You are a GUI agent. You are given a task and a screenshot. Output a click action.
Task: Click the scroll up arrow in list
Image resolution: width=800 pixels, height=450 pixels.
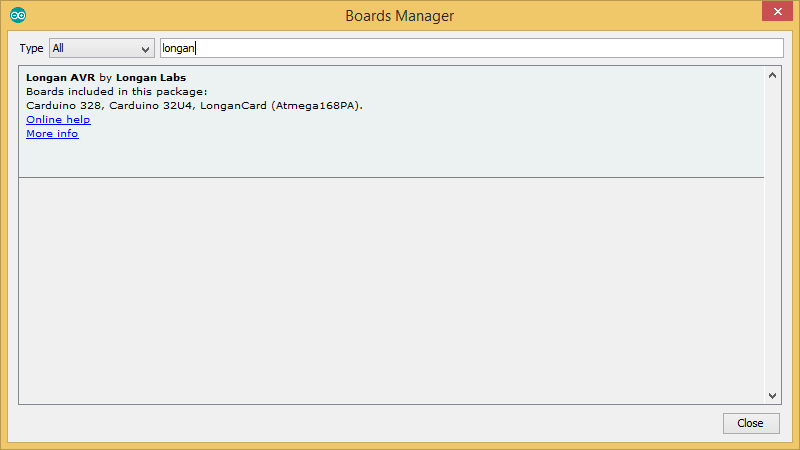772,76
